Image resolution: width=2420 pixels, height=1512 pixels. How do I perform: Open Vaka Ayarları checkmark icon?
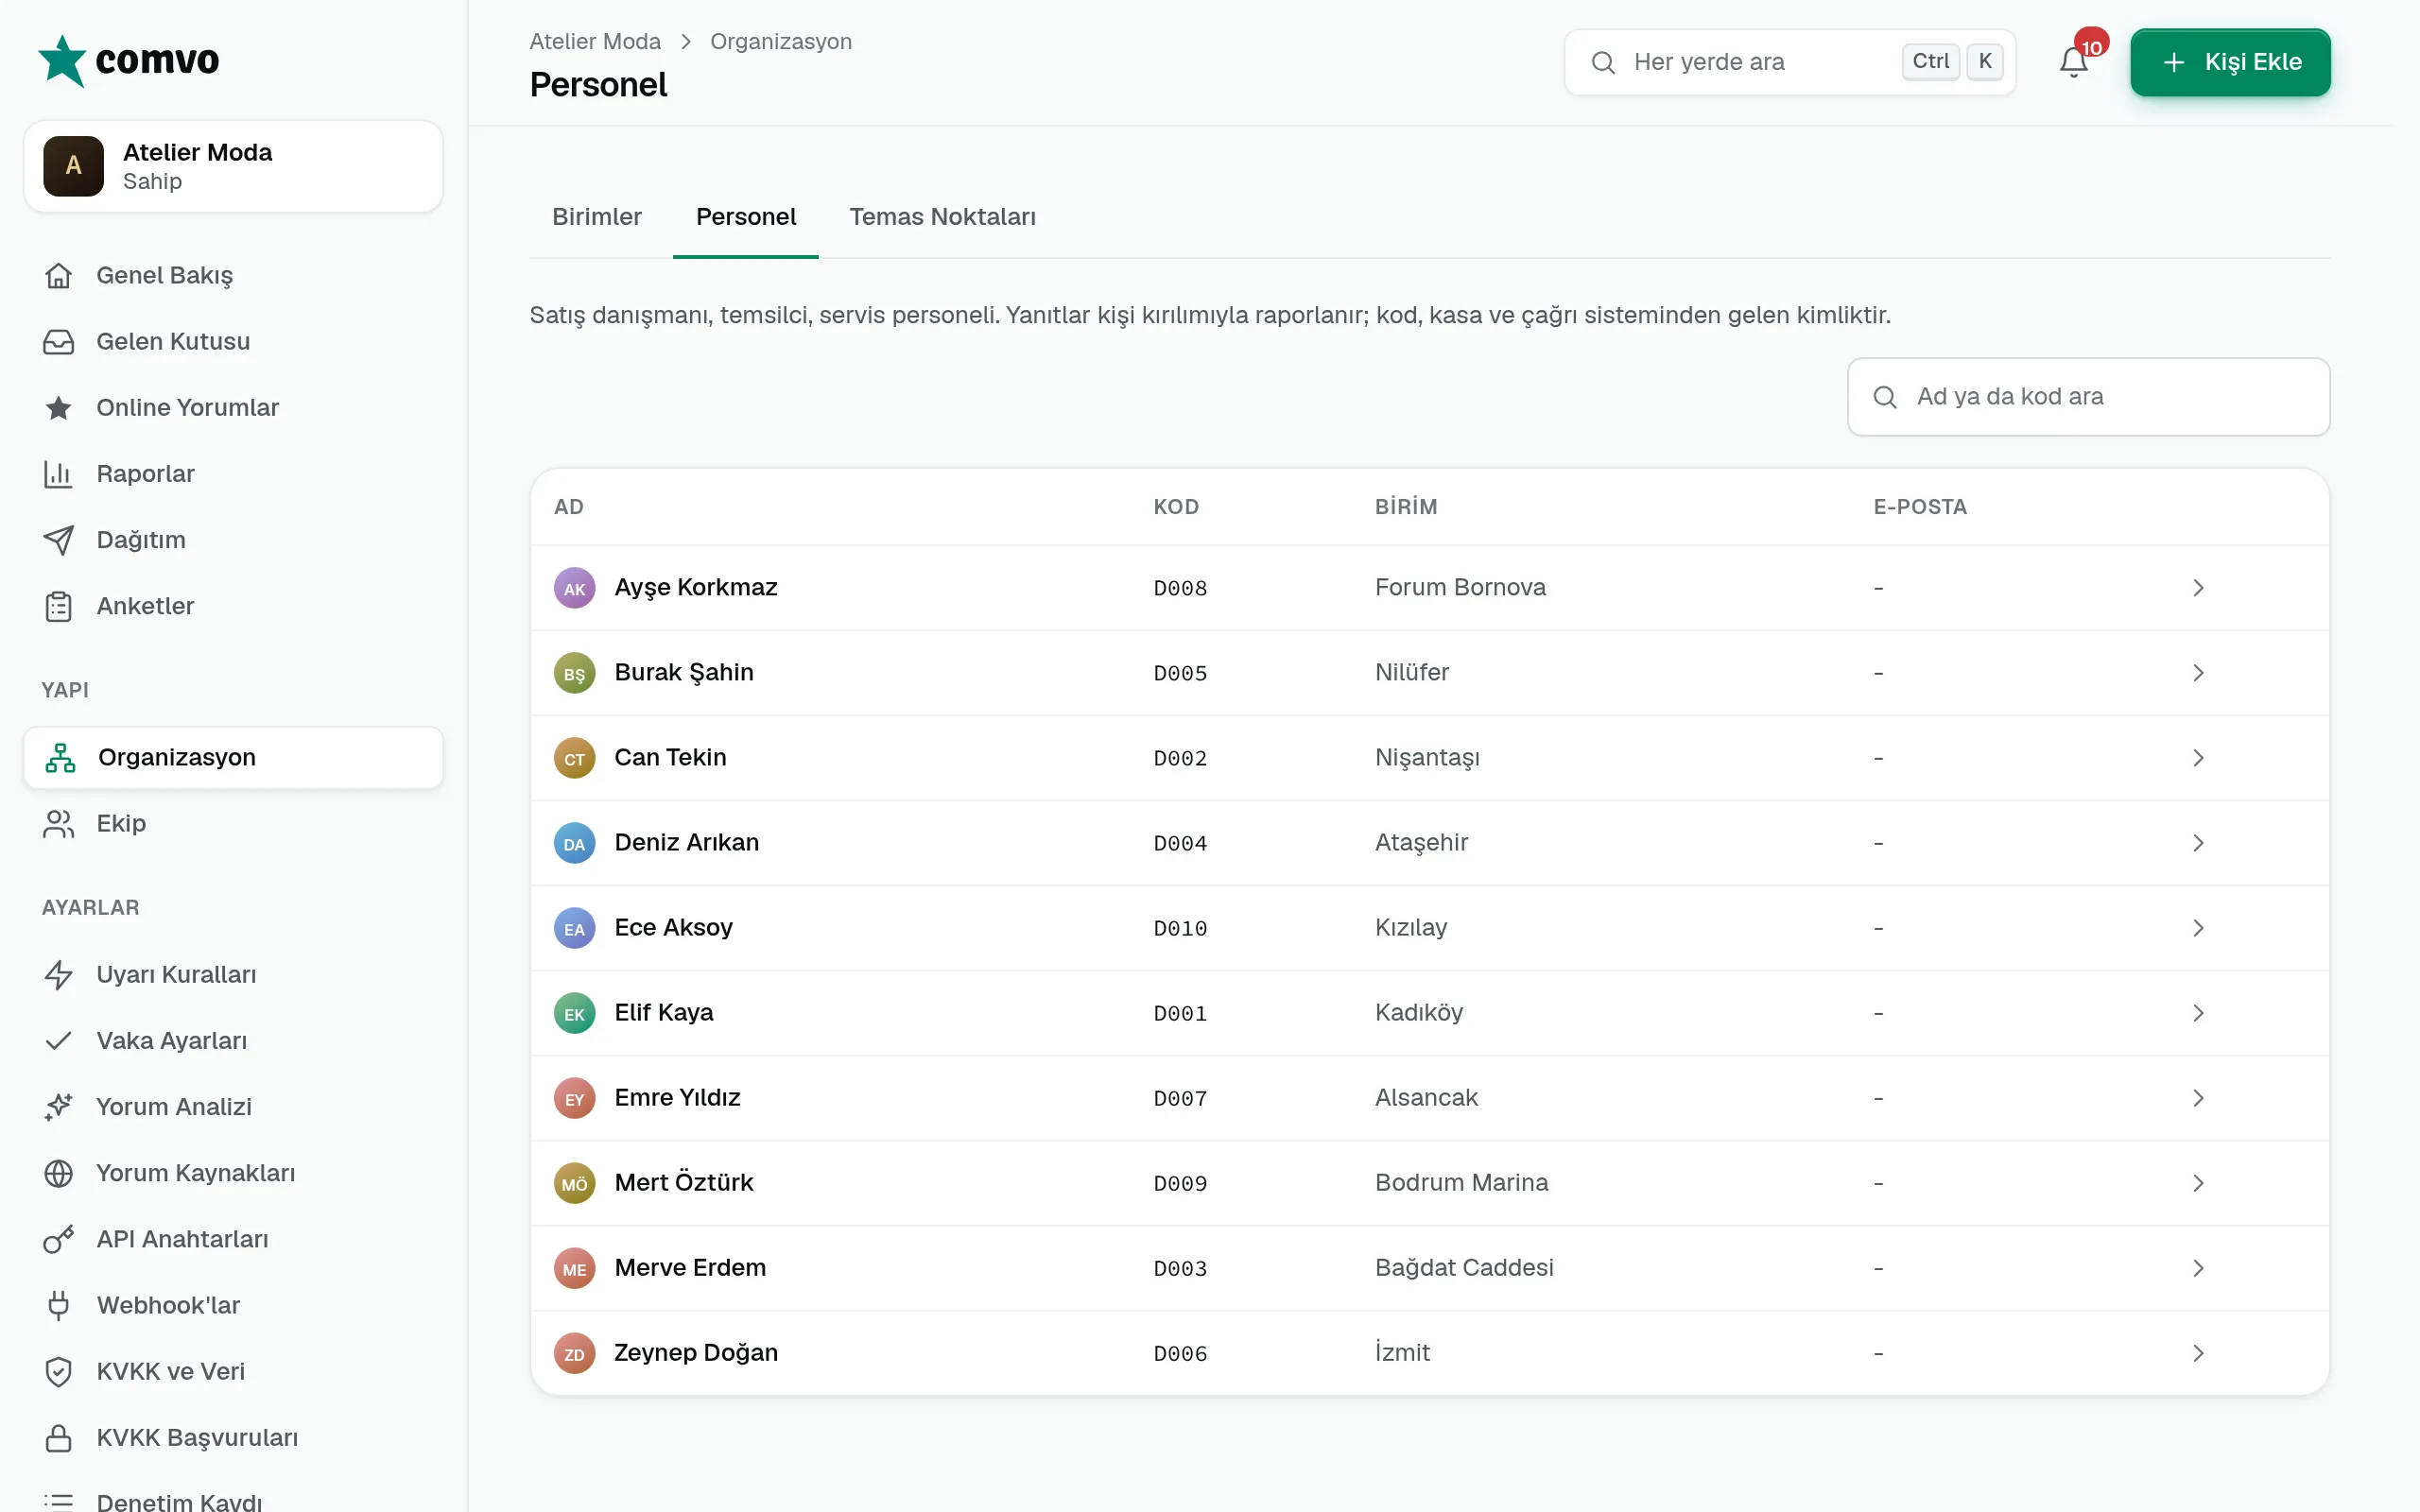[59, 1040]
